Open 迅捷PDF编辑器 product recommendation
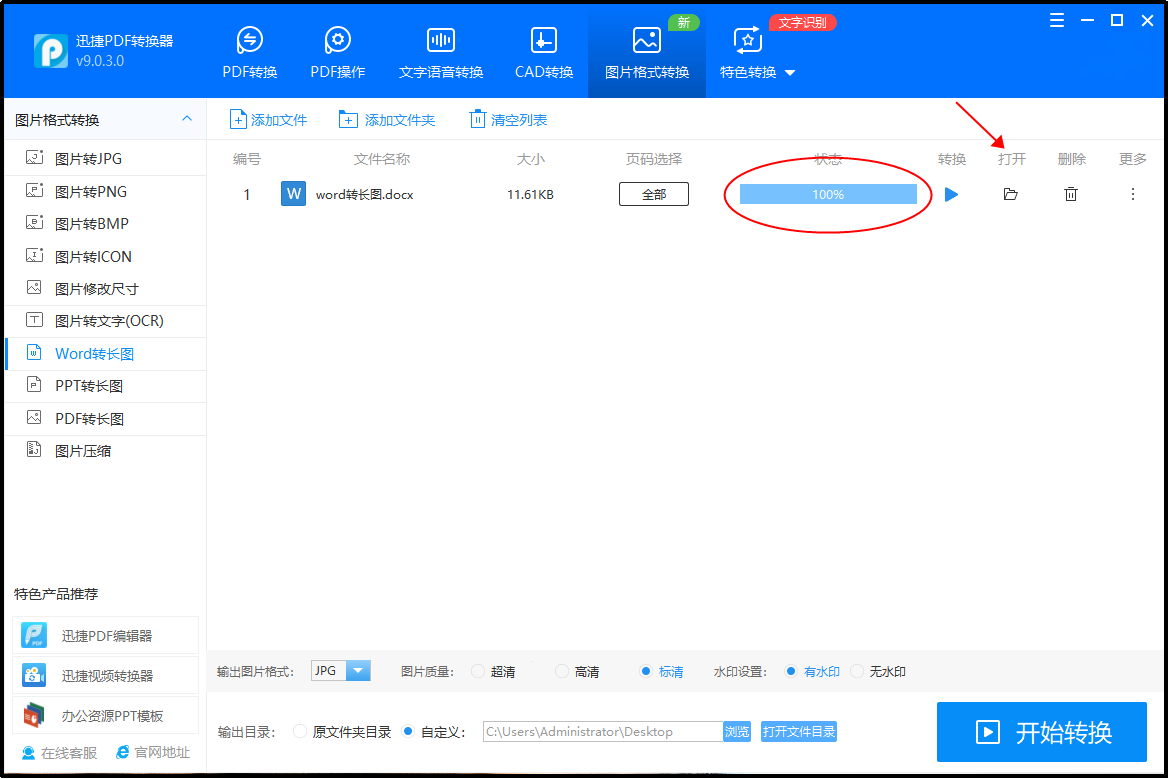Image resolution: width=1169 pixels, height=779 pixels. pos(105,636)
